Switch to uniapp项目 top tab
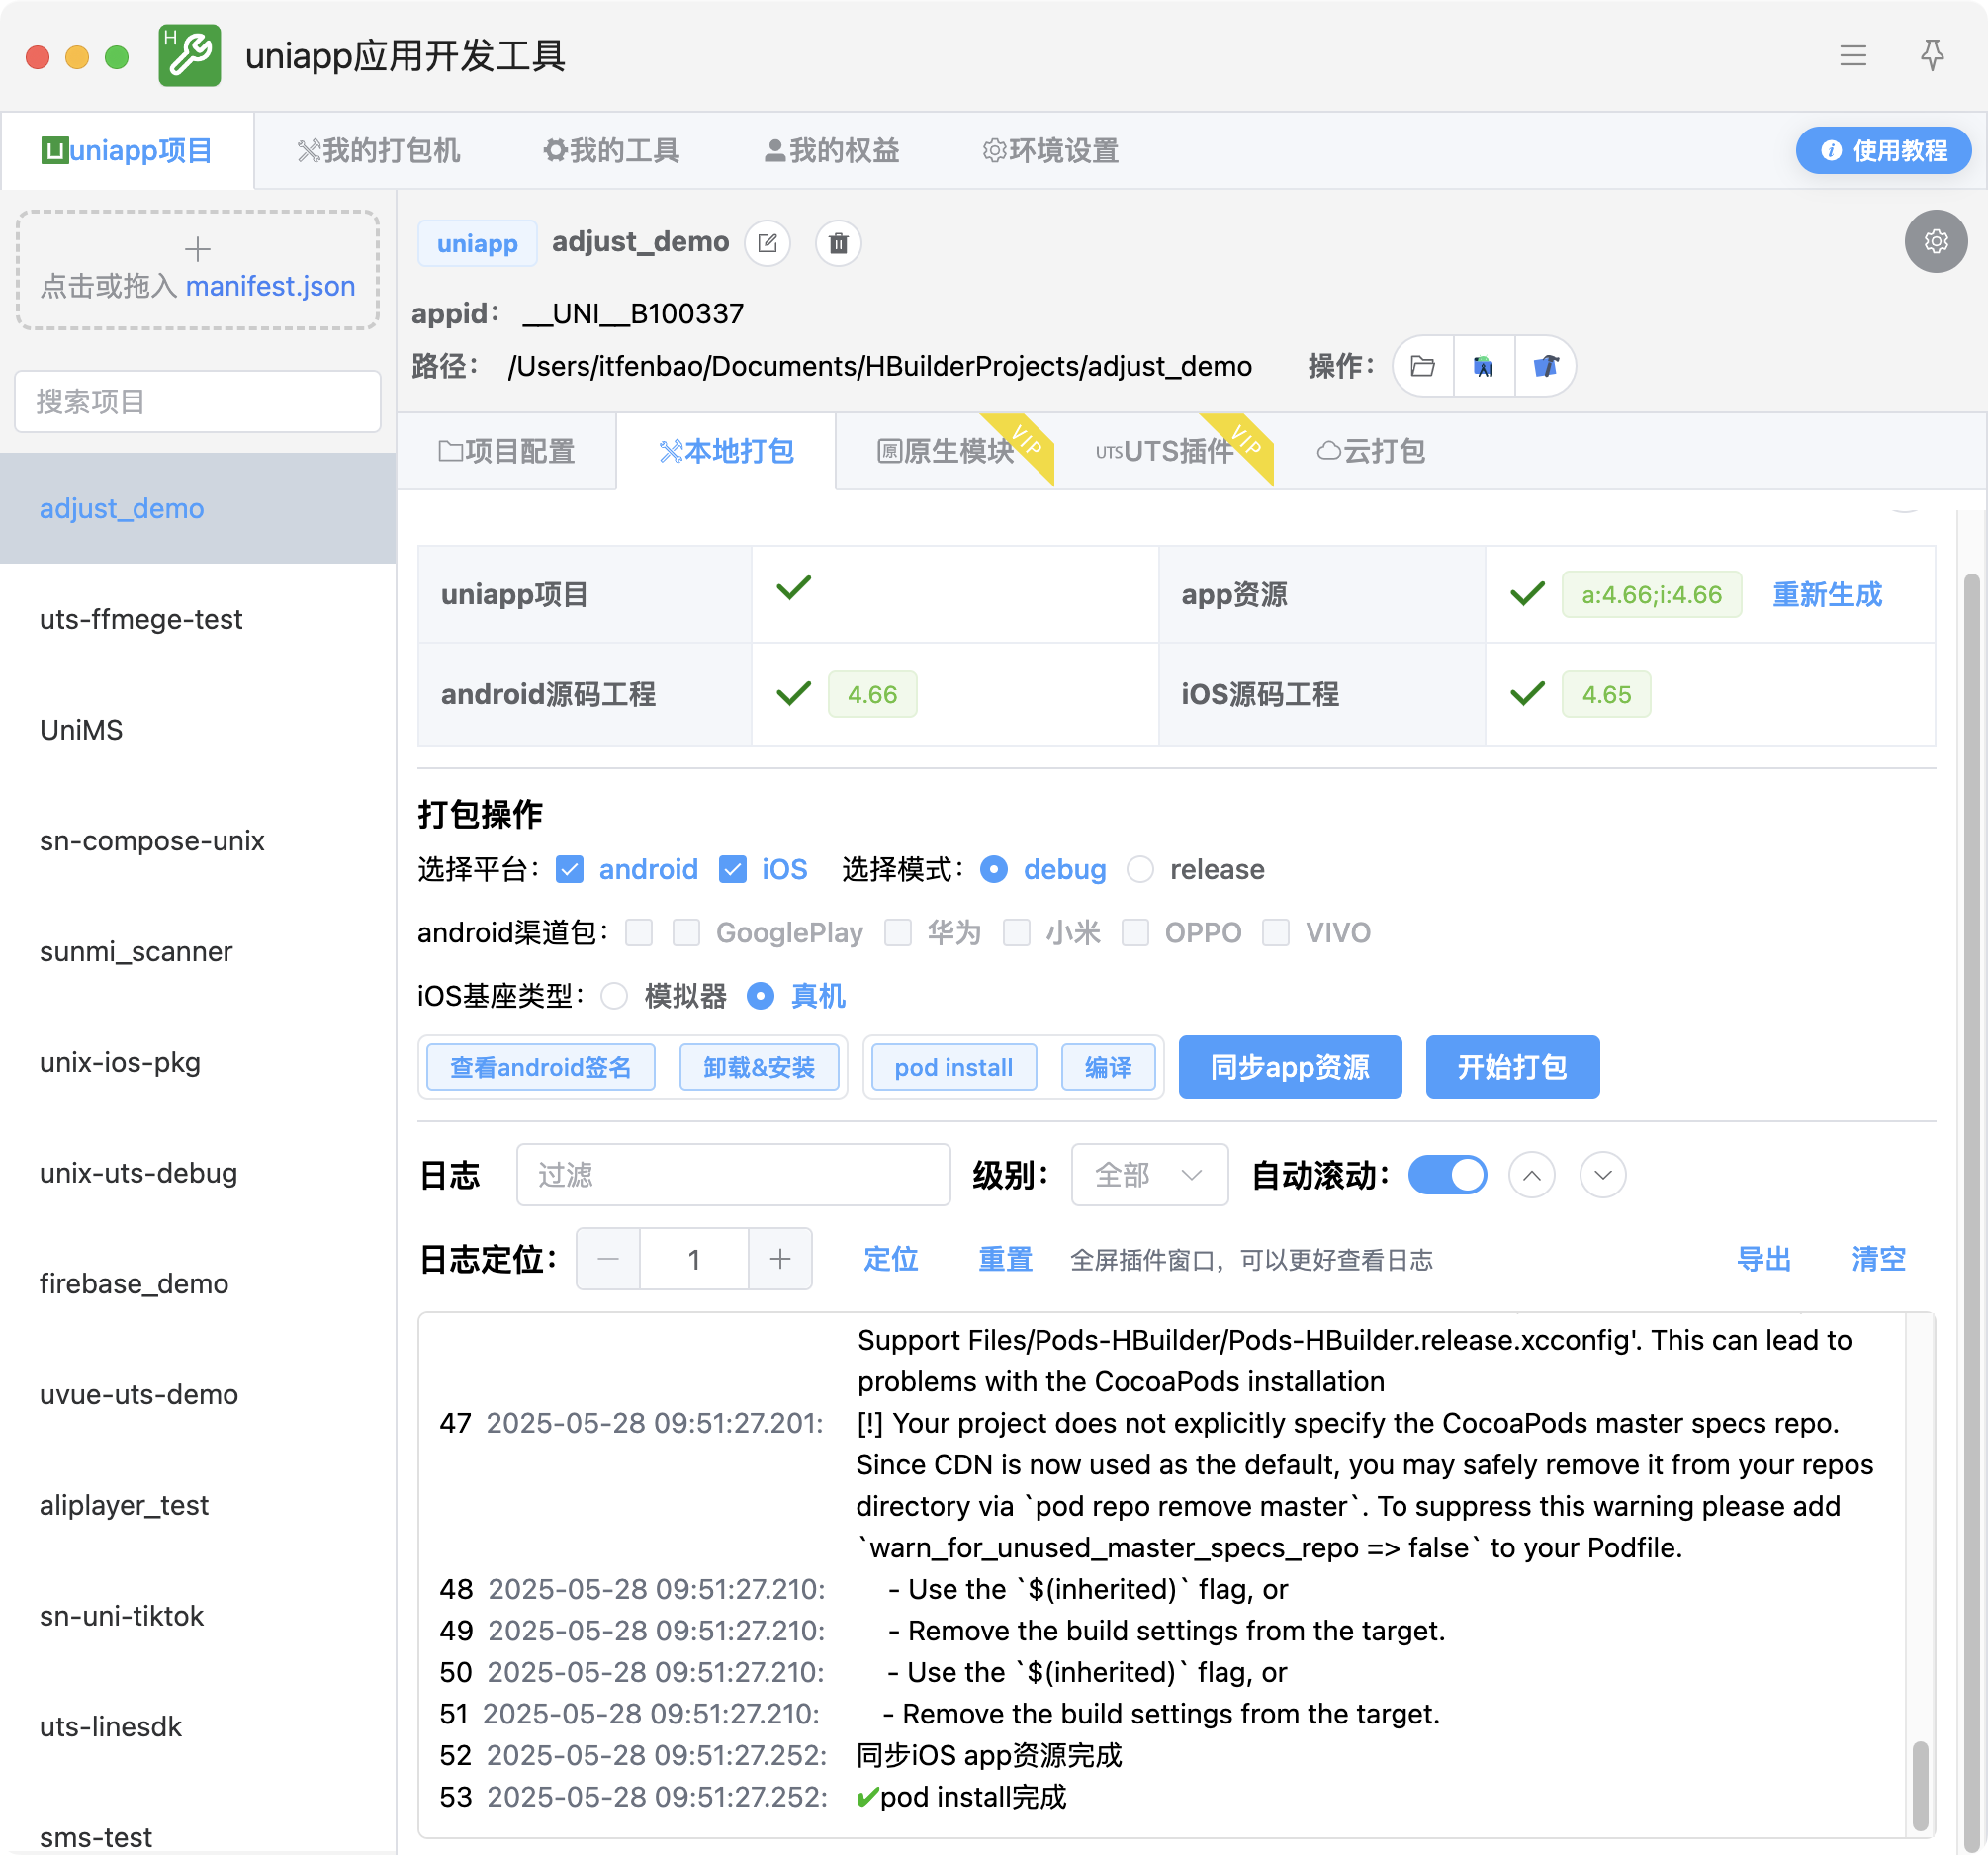 [x=127, y=150]
